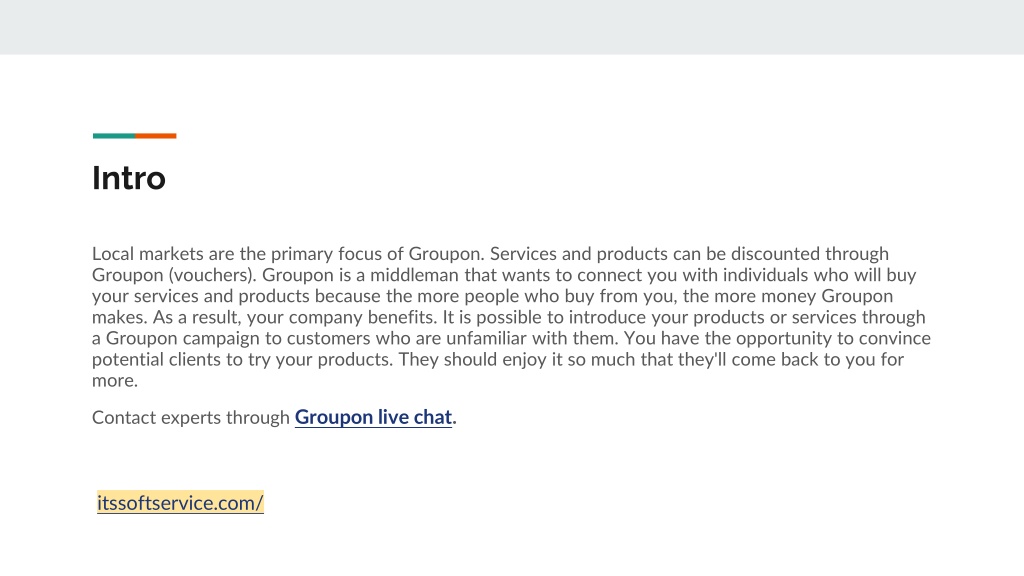The width and height of the screenshot is (1024, 576).
Task: Click the orange segment of accent line
Action: tap(156, 136)
